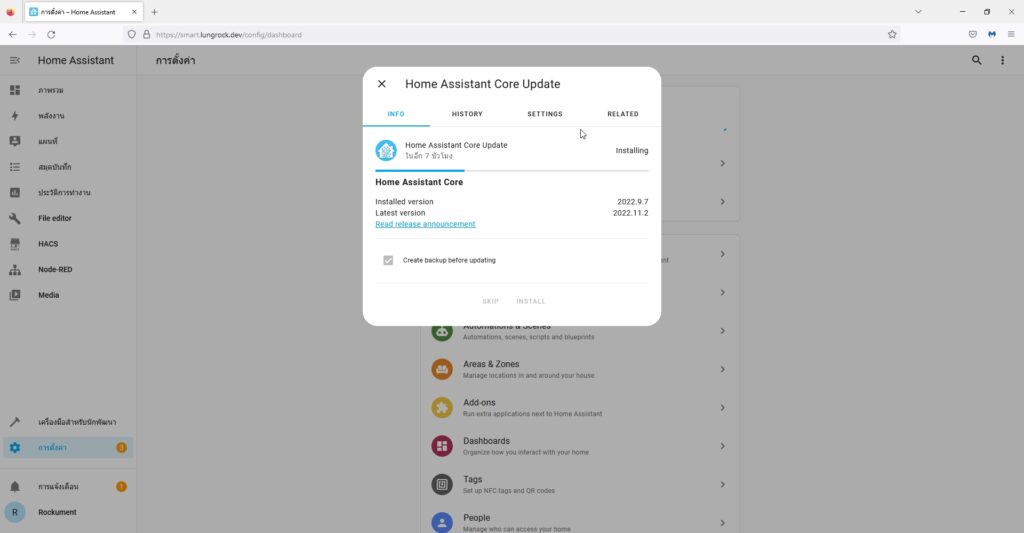Viewport: 1024px width, 533px height.
Task: Click the People icon in the settings list
Action: tap(442, 523)
